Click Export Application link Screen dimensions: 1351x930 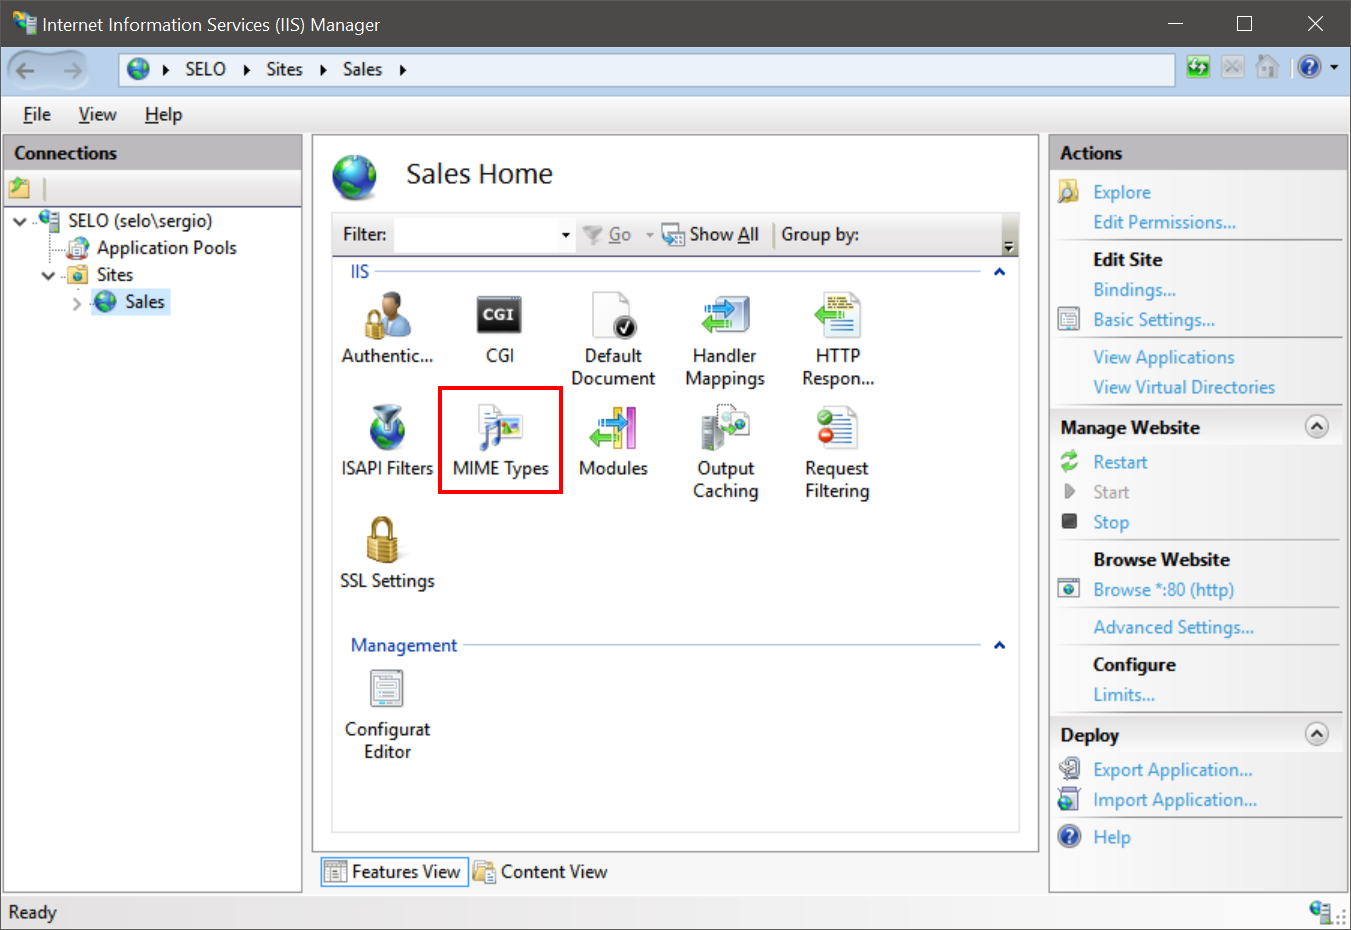(x=1172, y=770)
